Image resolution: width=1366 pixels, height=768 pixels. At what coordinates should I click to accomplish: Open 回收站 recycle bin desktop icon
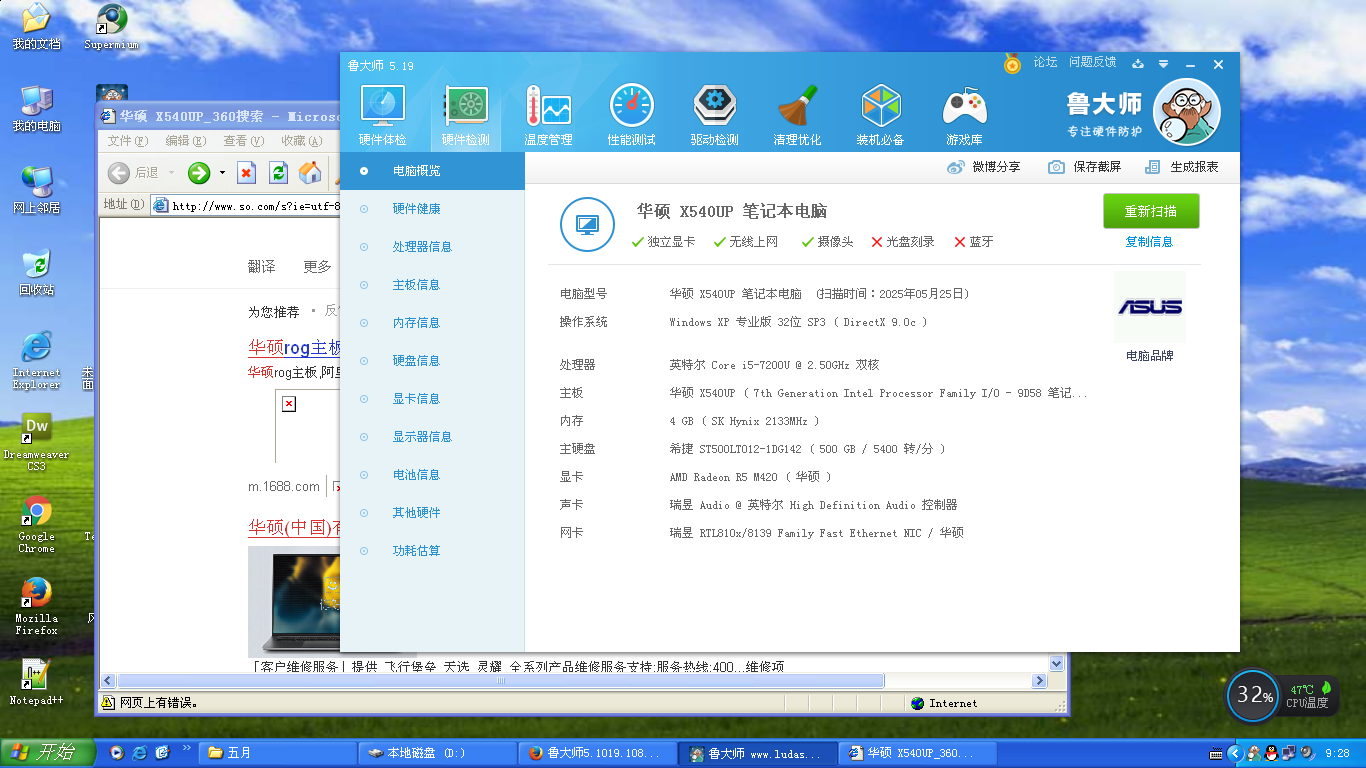click(x=36, y=272)
